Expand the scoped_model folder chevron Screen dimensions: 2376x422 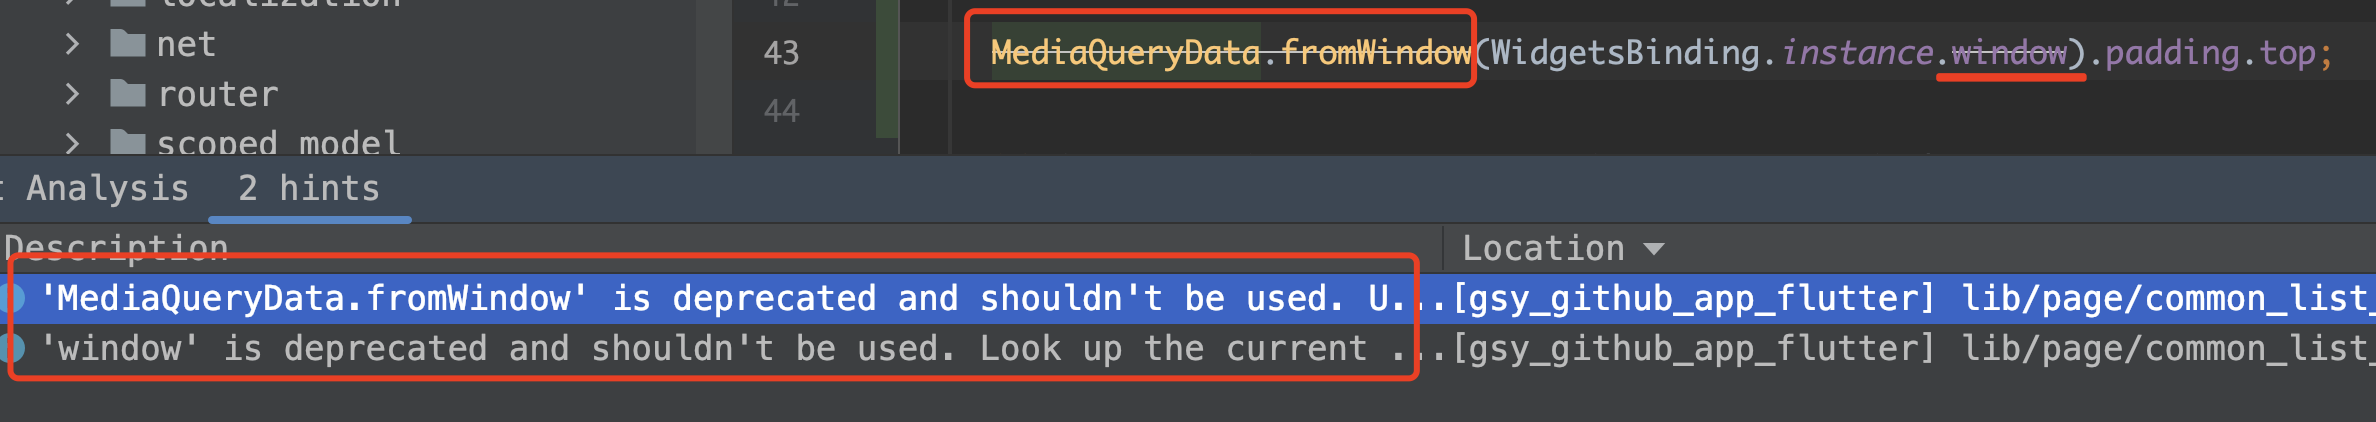[72, 143]
